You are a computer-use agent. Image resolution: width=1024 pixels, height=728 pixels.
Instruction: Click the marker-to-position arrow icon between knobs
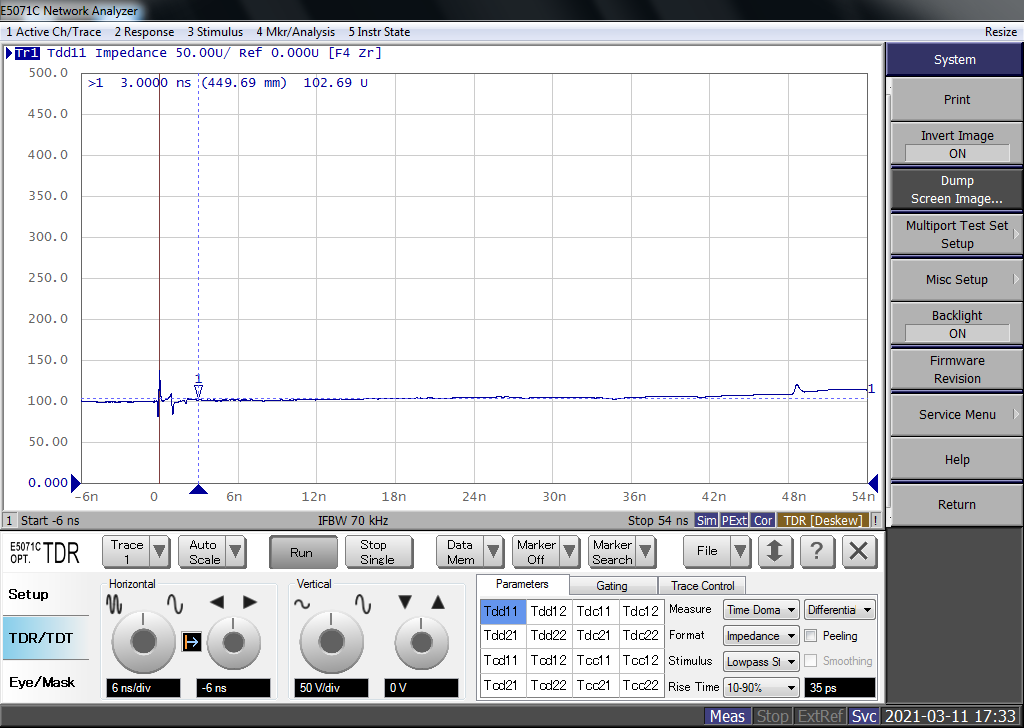pyautogui.click(x=191, y=642)
